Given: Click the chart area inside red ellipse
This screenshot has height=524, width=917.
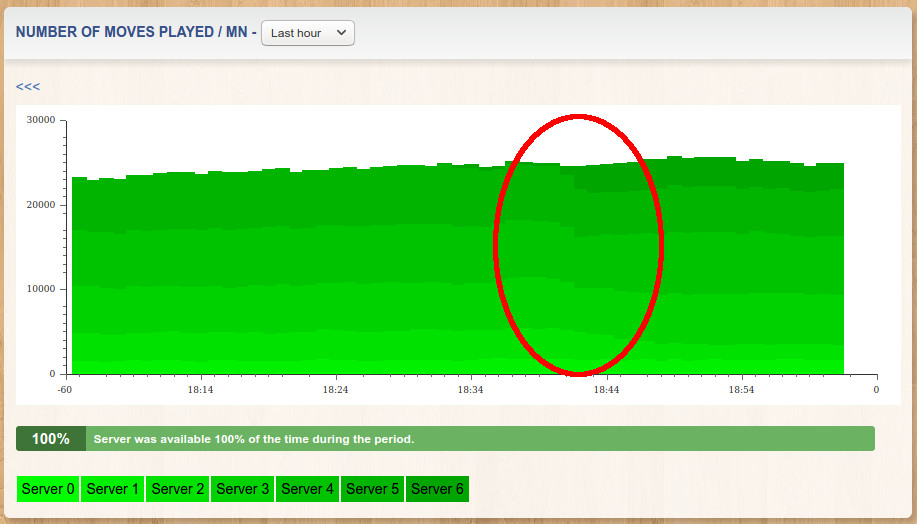Looking at the screenshot, I should (x=578, y=244).
